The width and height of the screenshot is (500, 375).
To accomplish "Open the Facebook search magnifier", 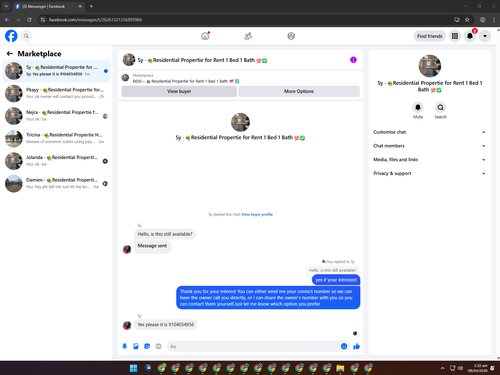I will click(x=26, y=36).
